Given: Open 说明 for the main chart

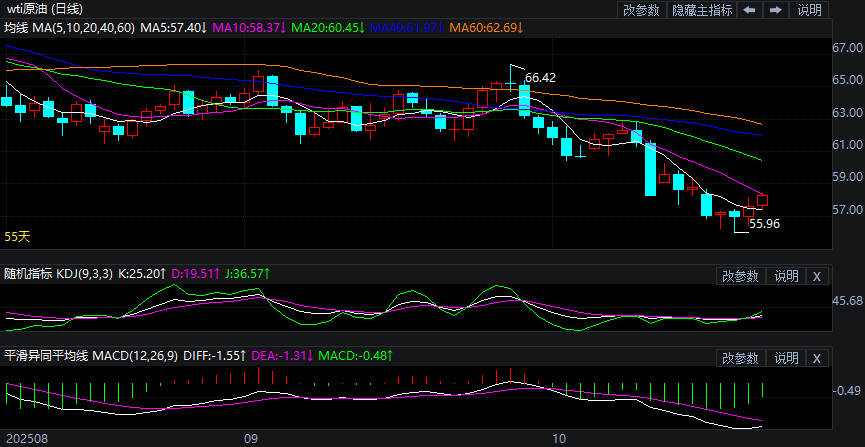Looking at the screenshot, I should [809, 11].
